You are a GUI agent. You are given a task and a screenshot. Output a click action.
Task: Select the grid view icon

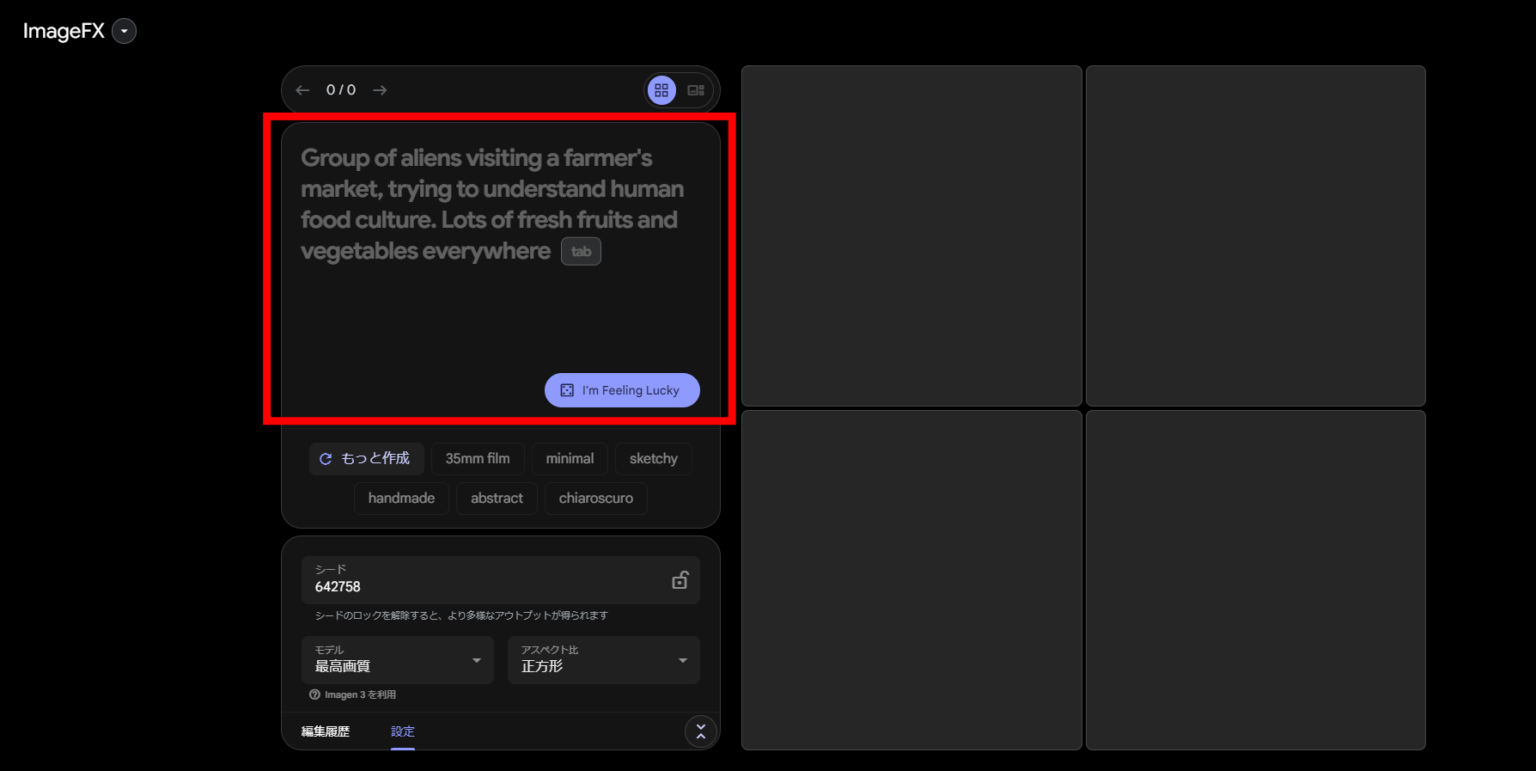pos(661,90)
